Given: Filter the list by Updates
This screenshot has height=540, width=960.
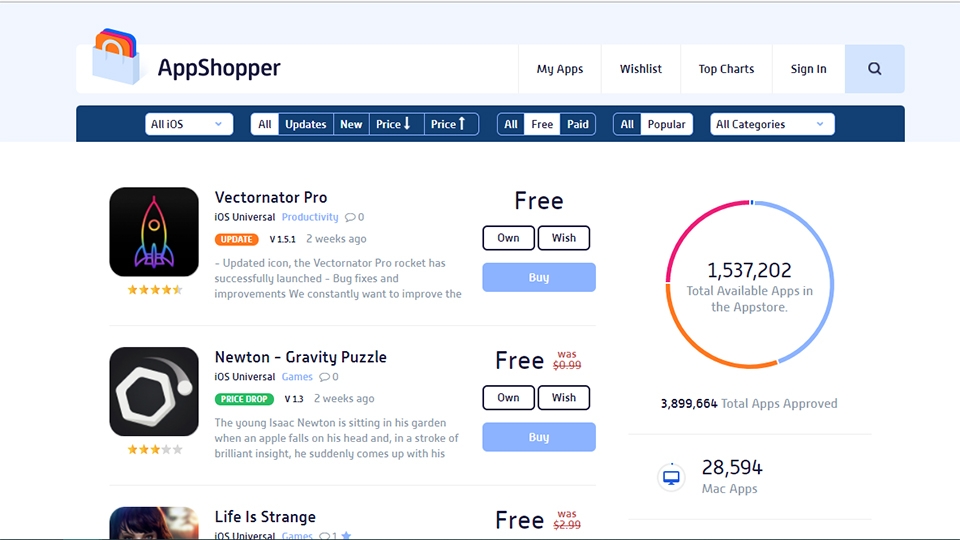Looking at the screenshot, I should tap(306, 124).
